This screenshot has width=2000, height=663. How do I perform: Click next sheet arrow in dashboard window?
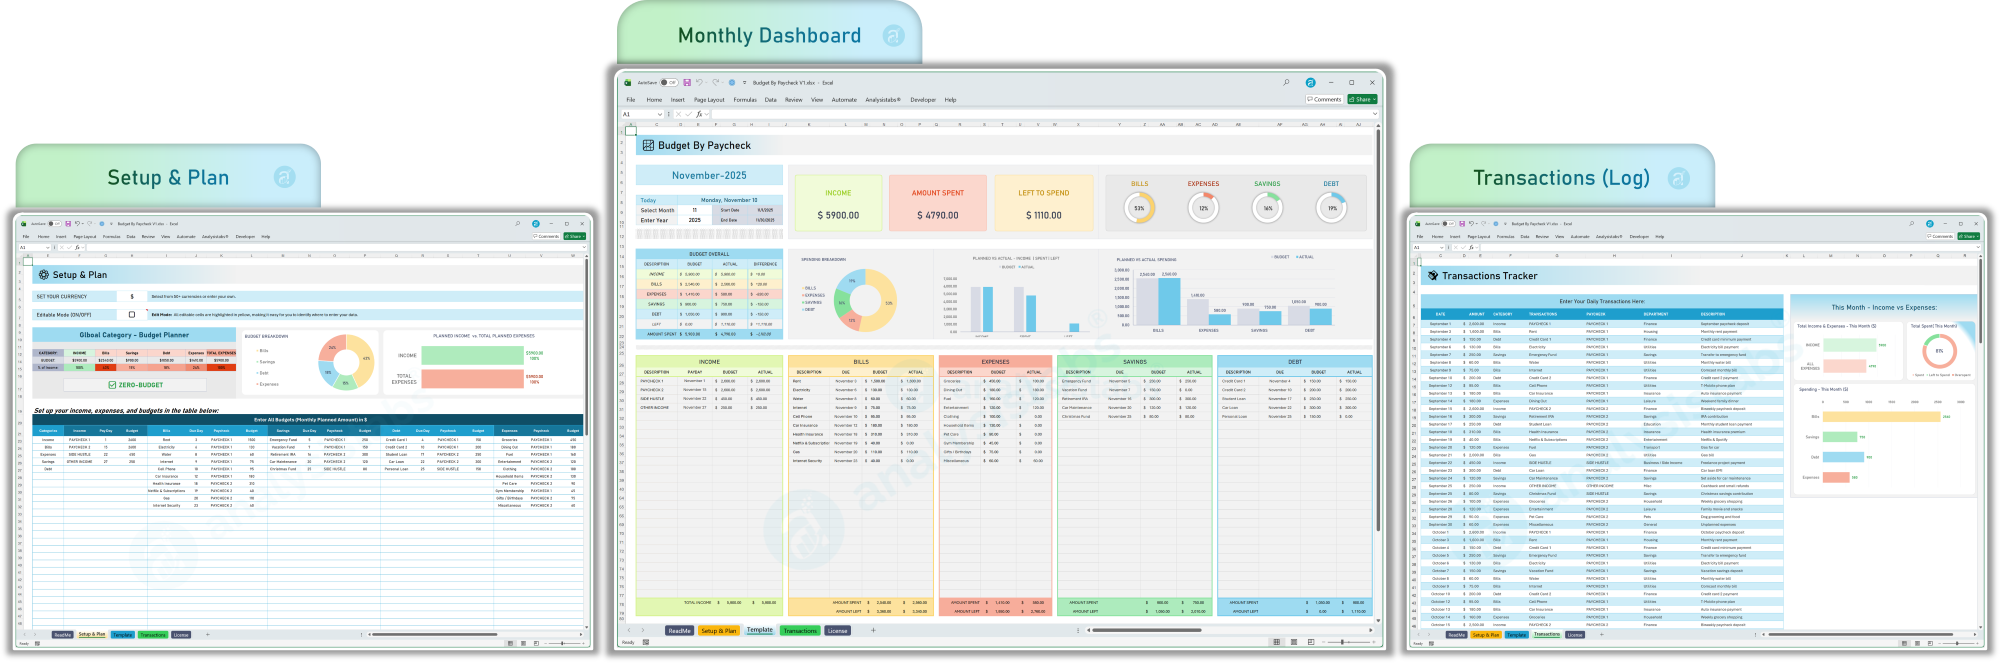[643, 630]
